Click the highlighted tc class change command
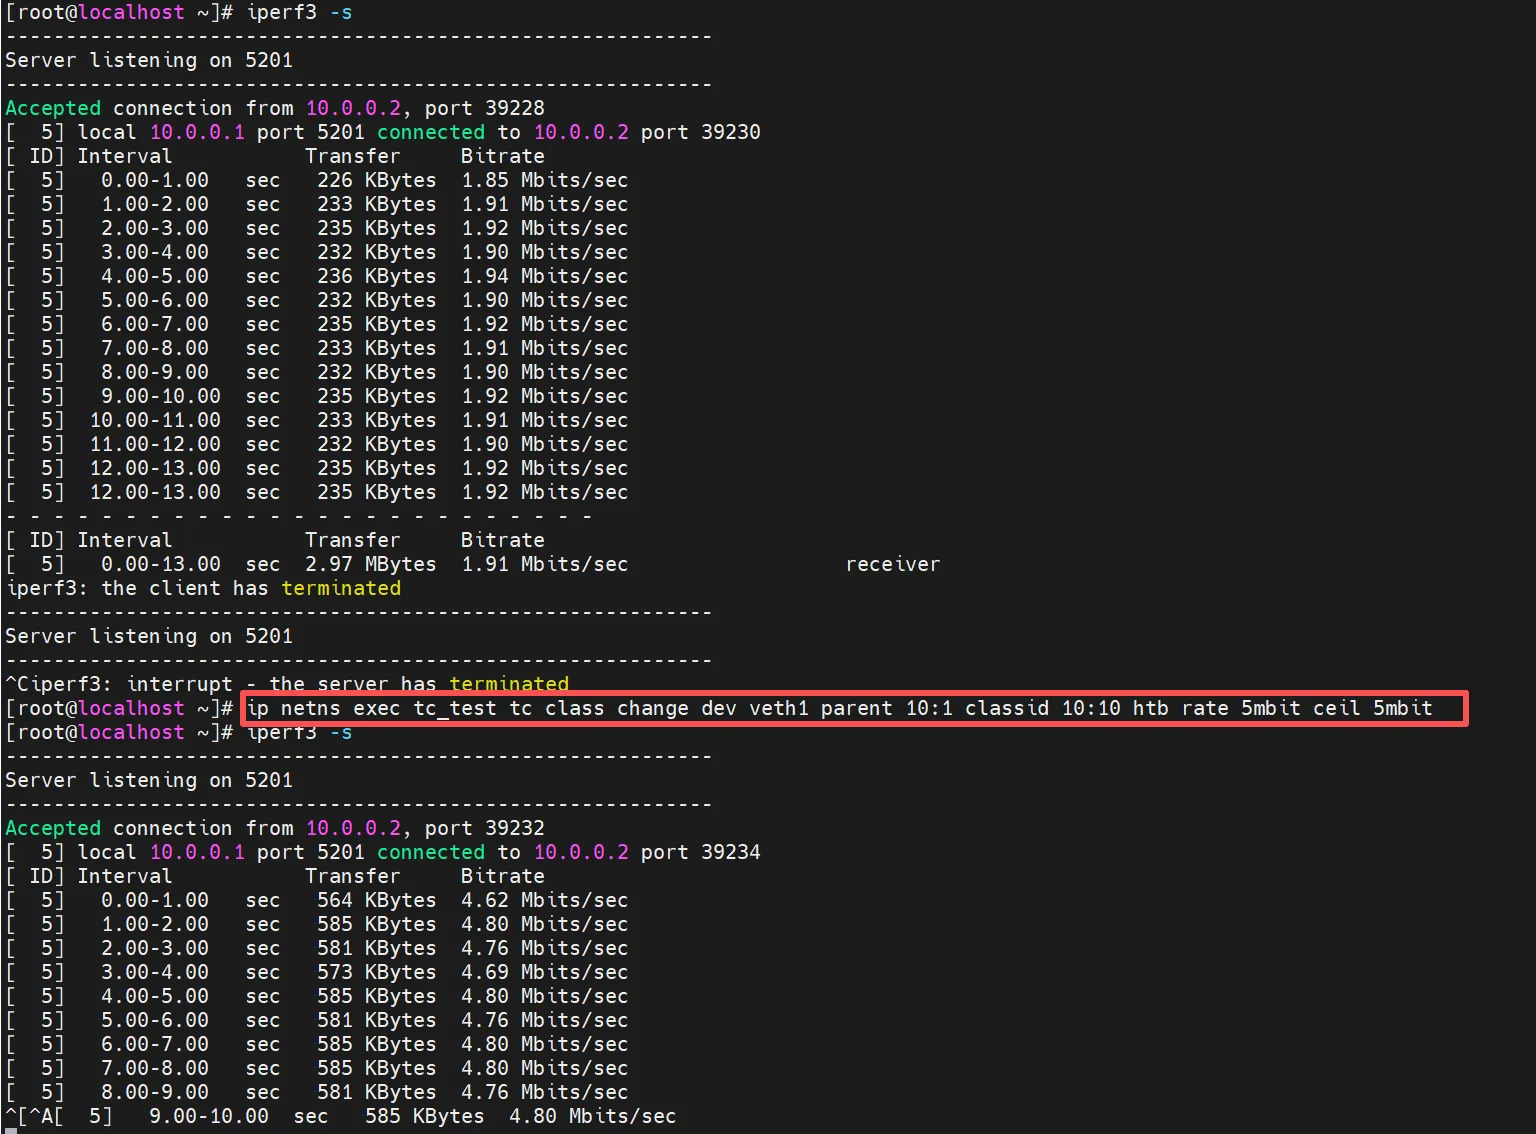Viewport: 1536px width, 1134px height. tap(840, 709)
